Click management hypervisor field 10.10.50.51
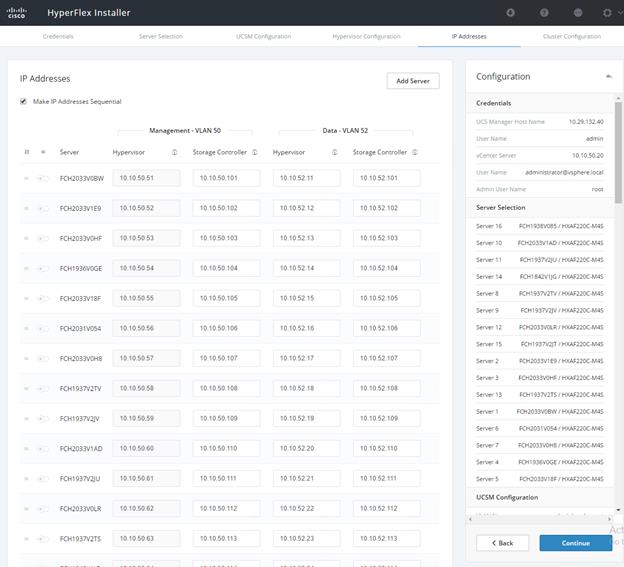This screenshot has width=624, height=567. click(146, 178)
